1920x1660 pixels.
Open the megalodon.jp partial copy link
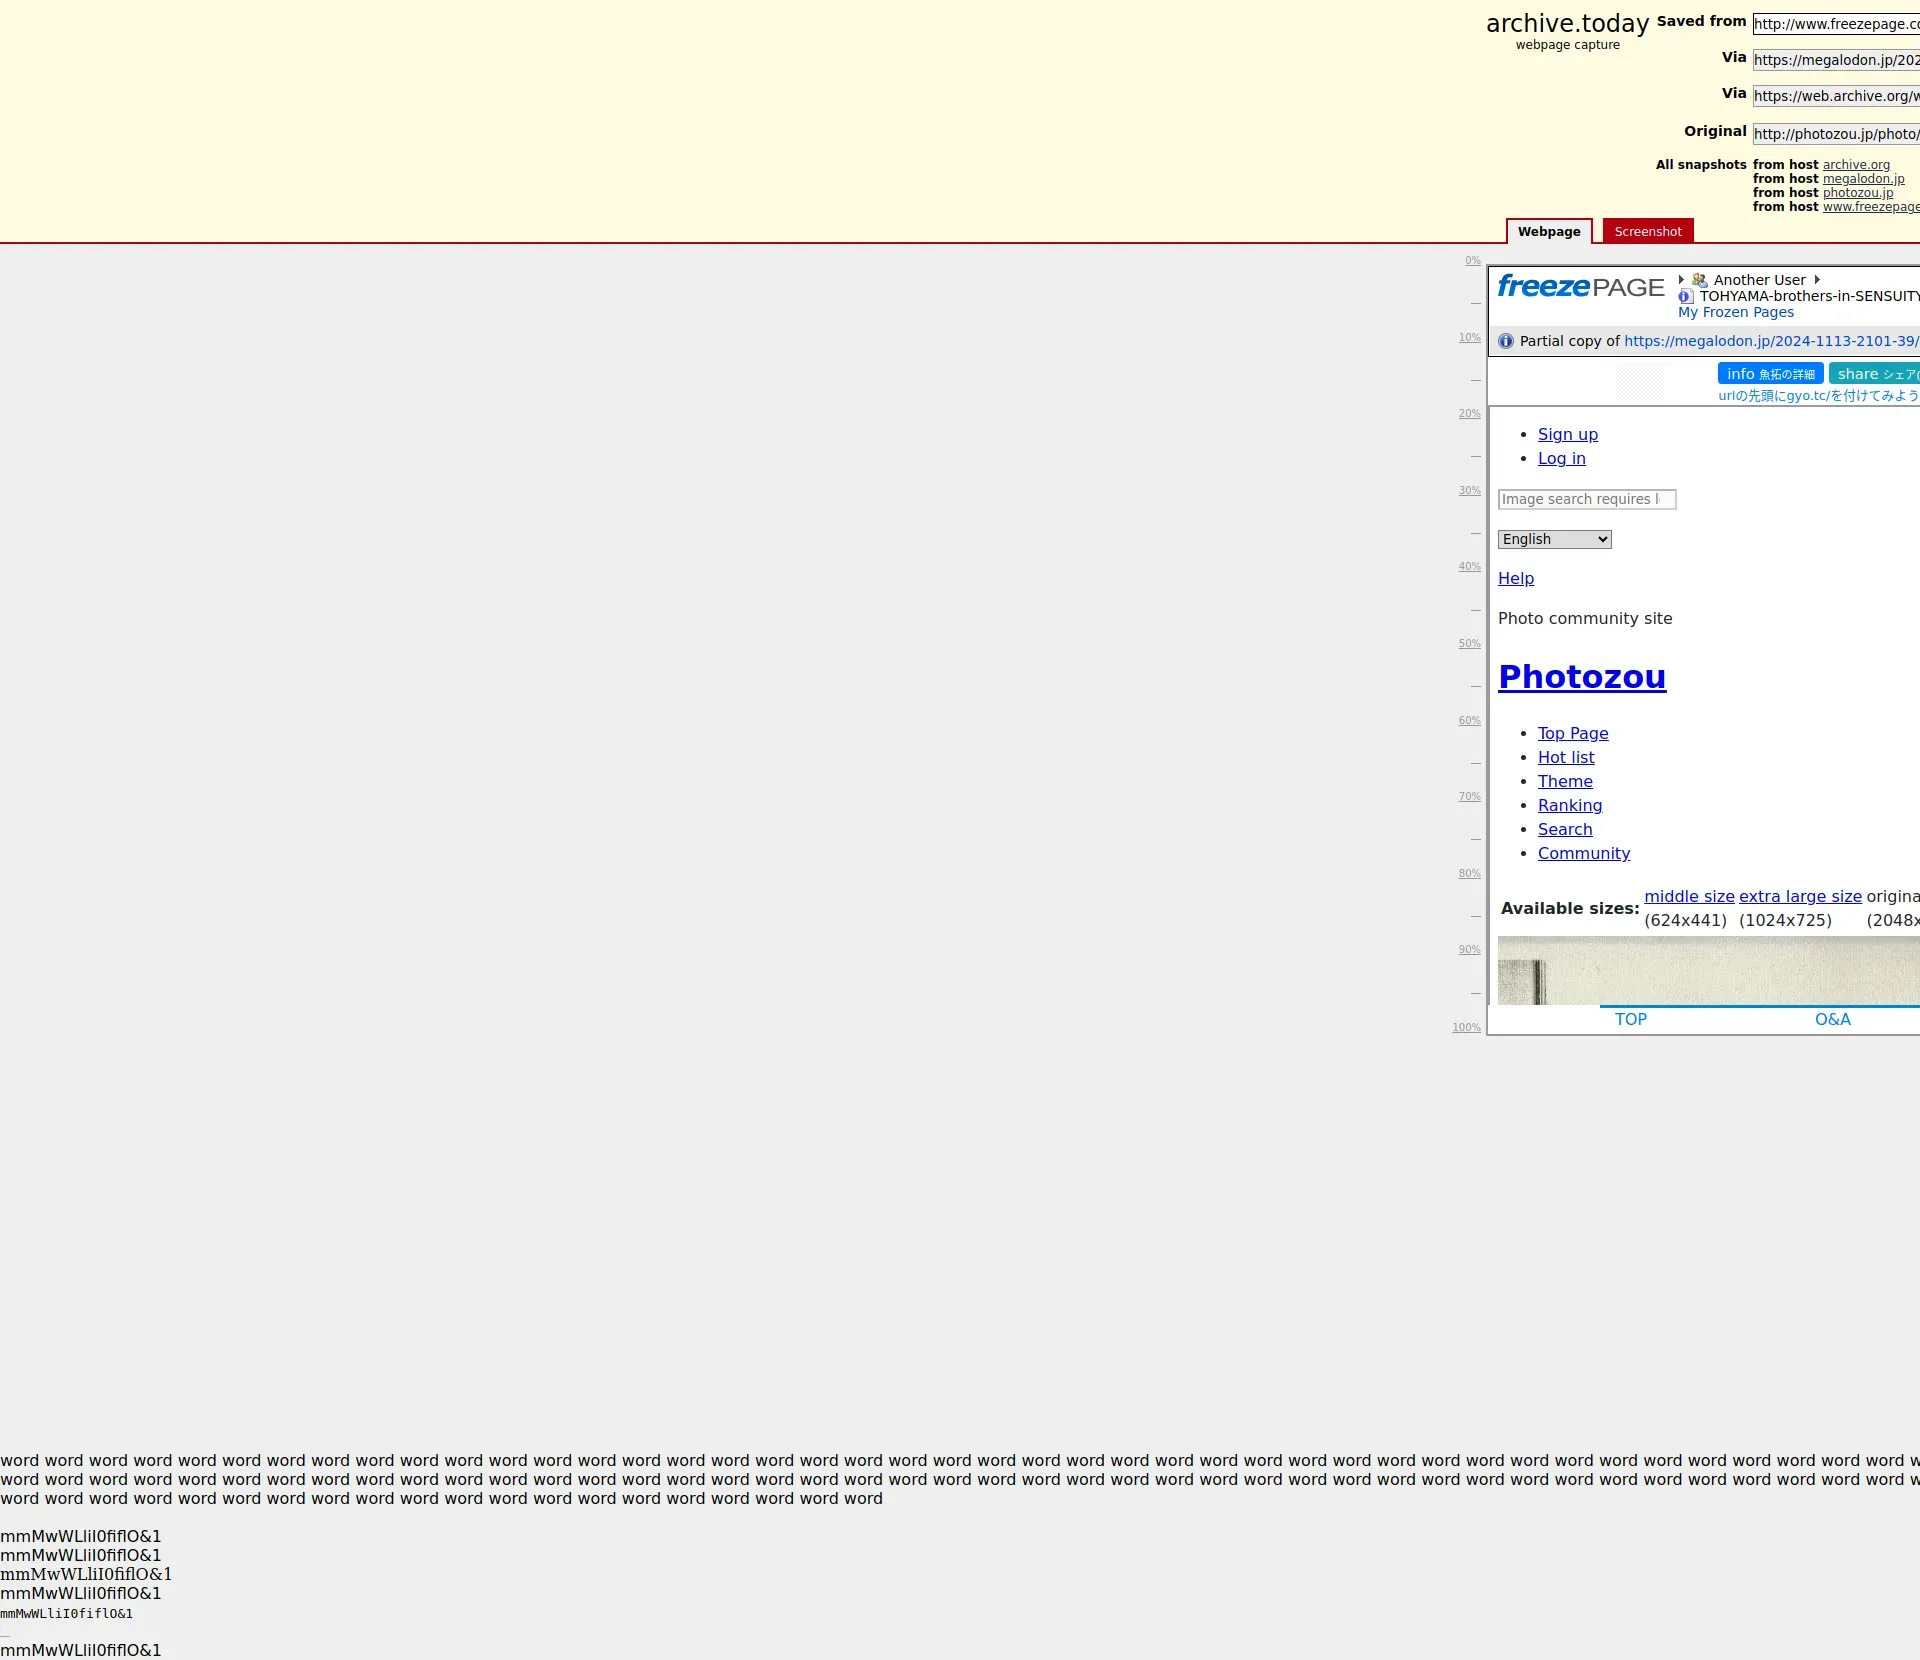(1772, 341)
